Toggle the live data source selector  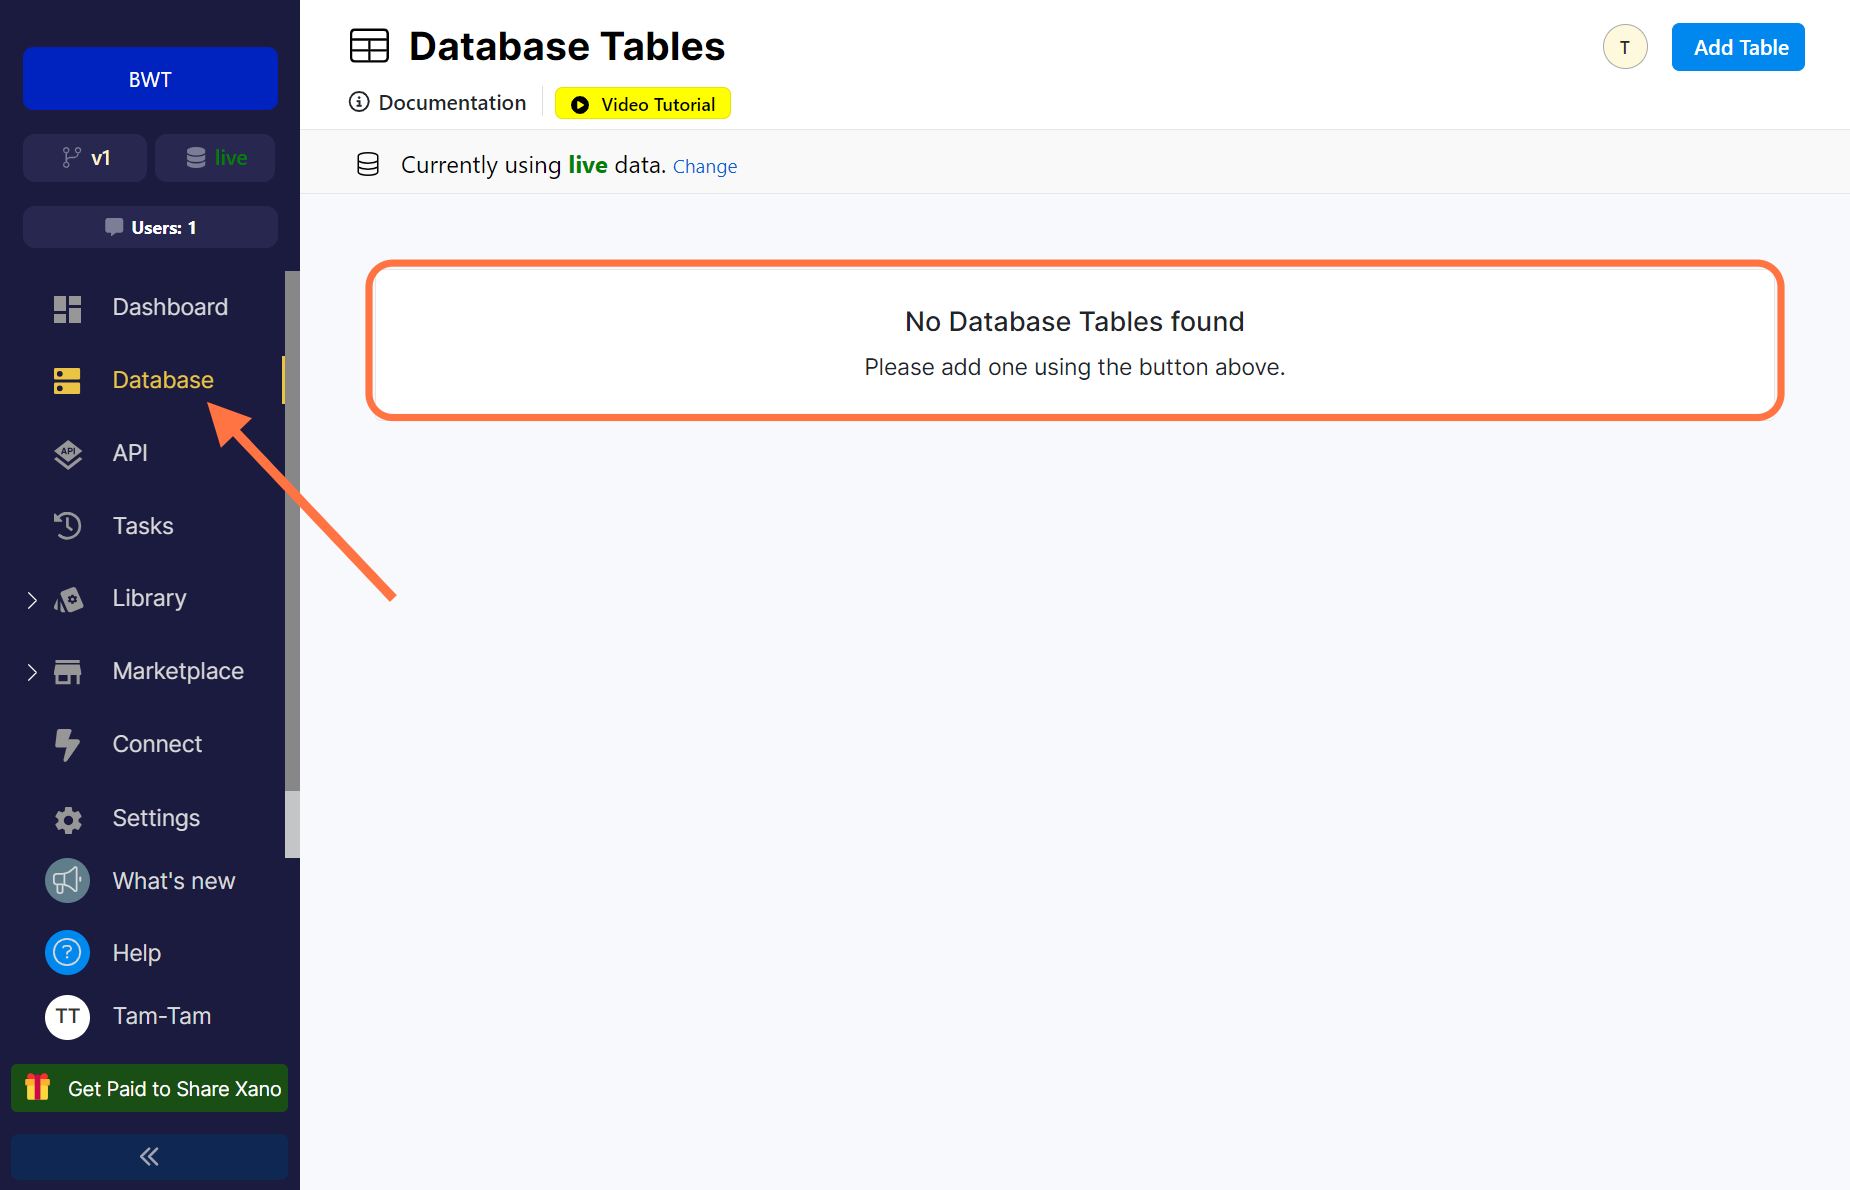215,158
